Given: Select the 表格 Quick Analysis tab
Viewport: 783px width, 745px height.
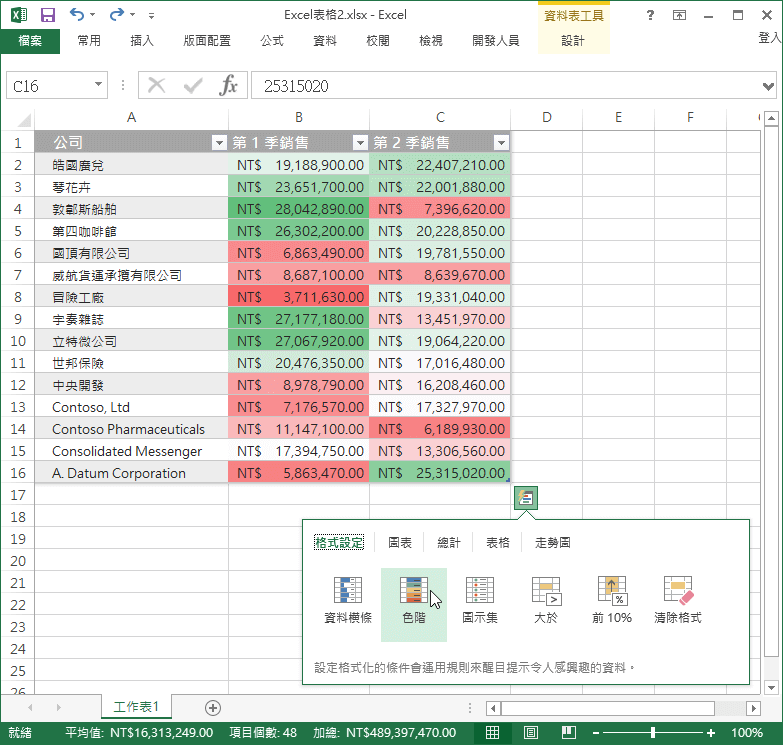Looking at the screenshot, I should click(x=498, y=542).
